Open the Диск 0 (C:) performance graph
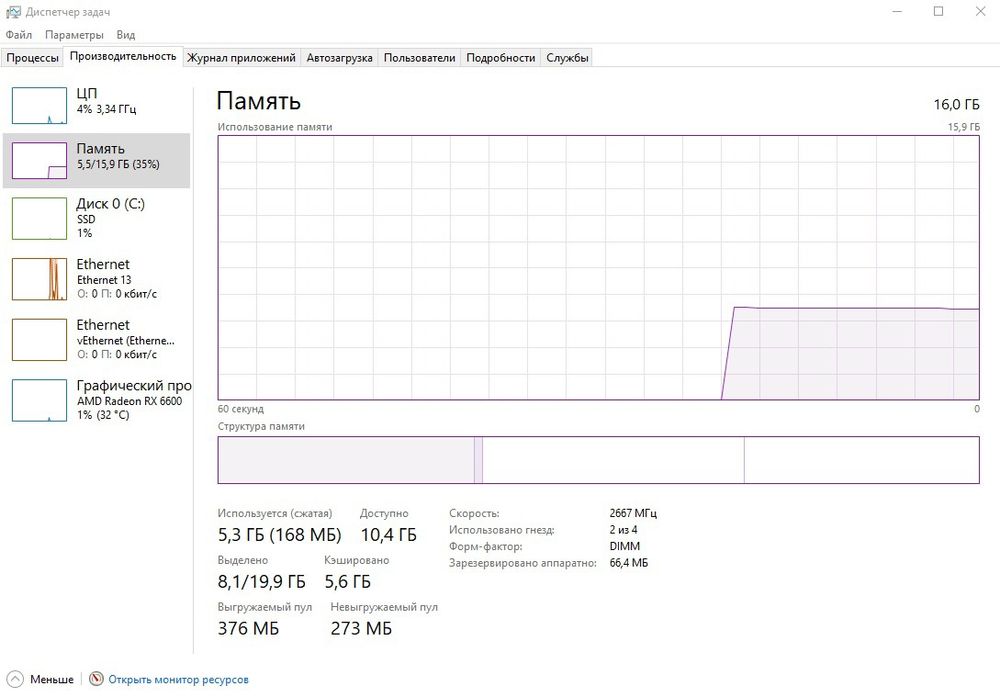 (39, 218)
